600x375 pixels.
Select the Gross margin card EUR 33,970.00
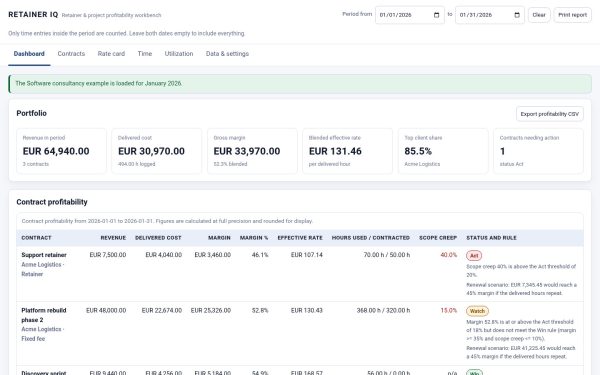tap(252, 151)
